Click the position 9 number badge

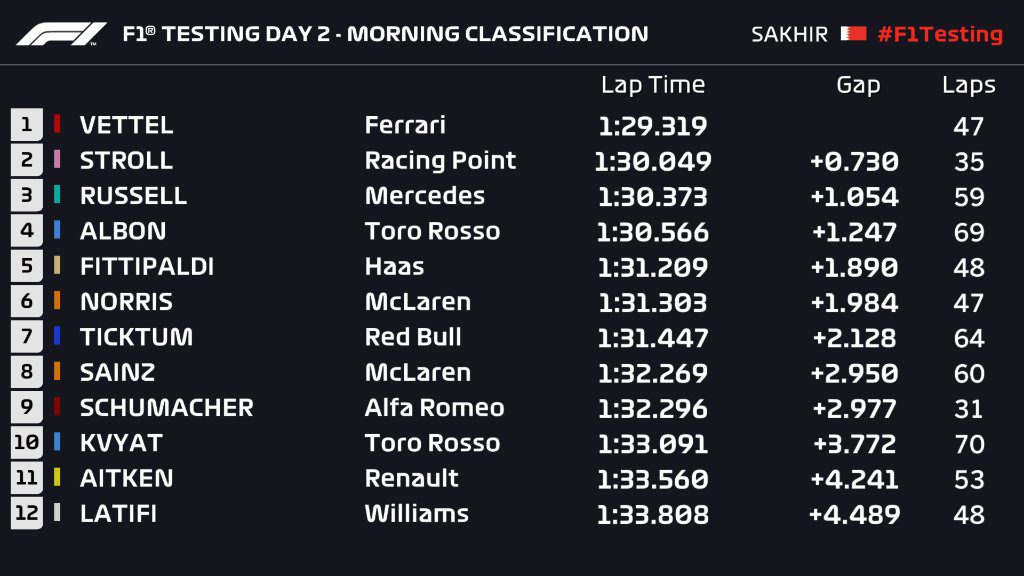(27, 407)
